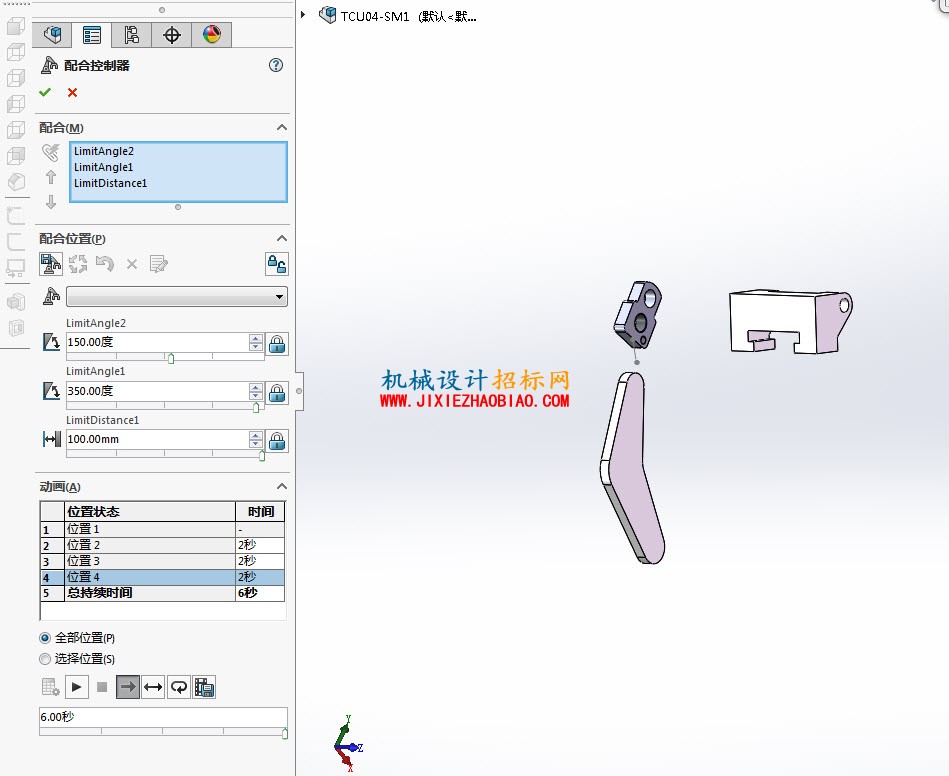
Task: Play the animation
Action: pos(76,687)
